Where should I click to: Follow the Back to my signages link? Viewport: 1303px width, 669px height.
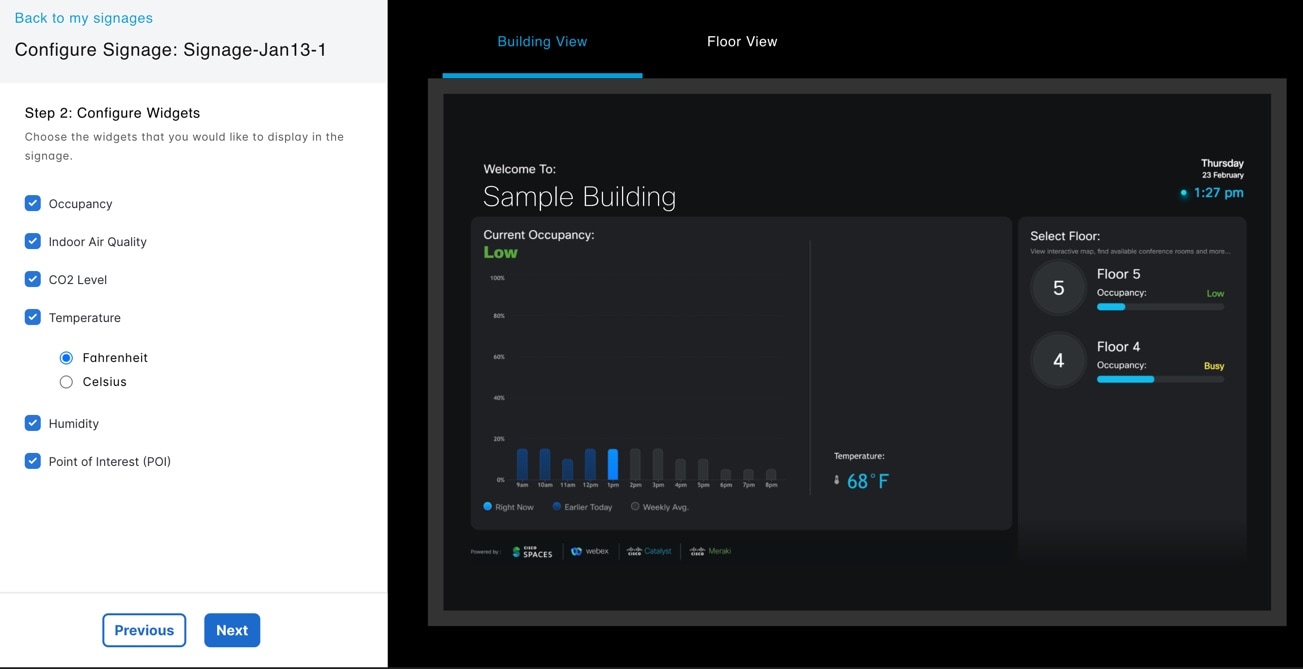84,18
